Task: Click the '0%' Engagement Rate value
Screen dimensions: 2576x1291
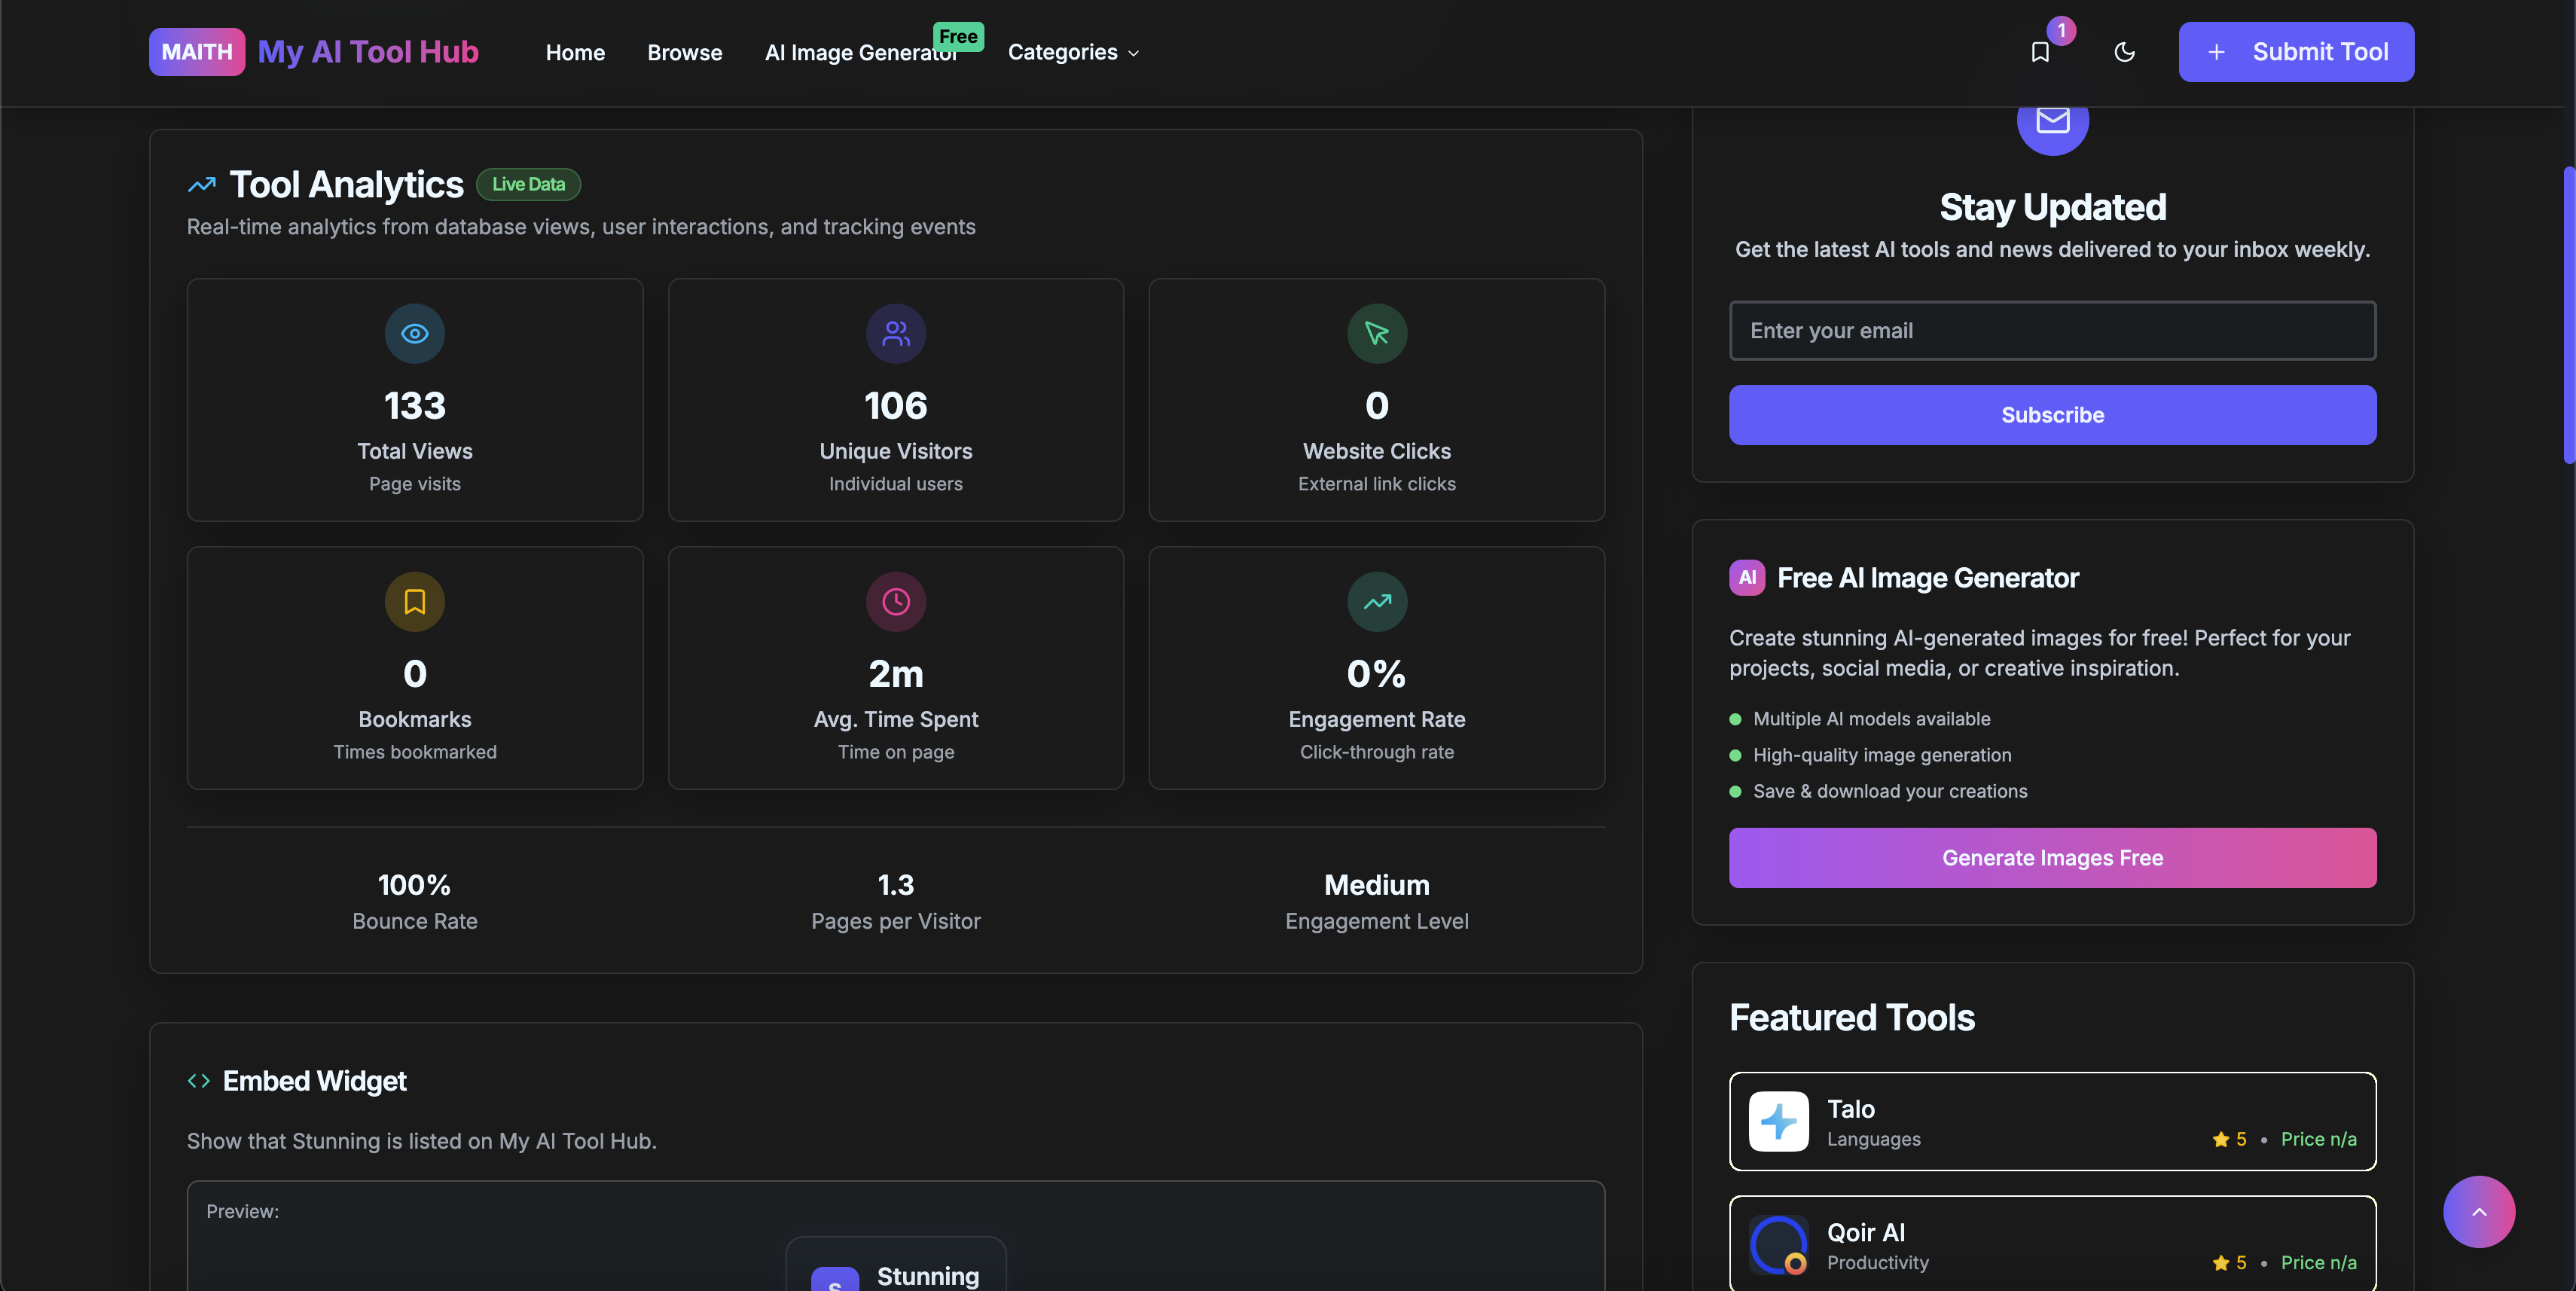Action: [1377, 674]
